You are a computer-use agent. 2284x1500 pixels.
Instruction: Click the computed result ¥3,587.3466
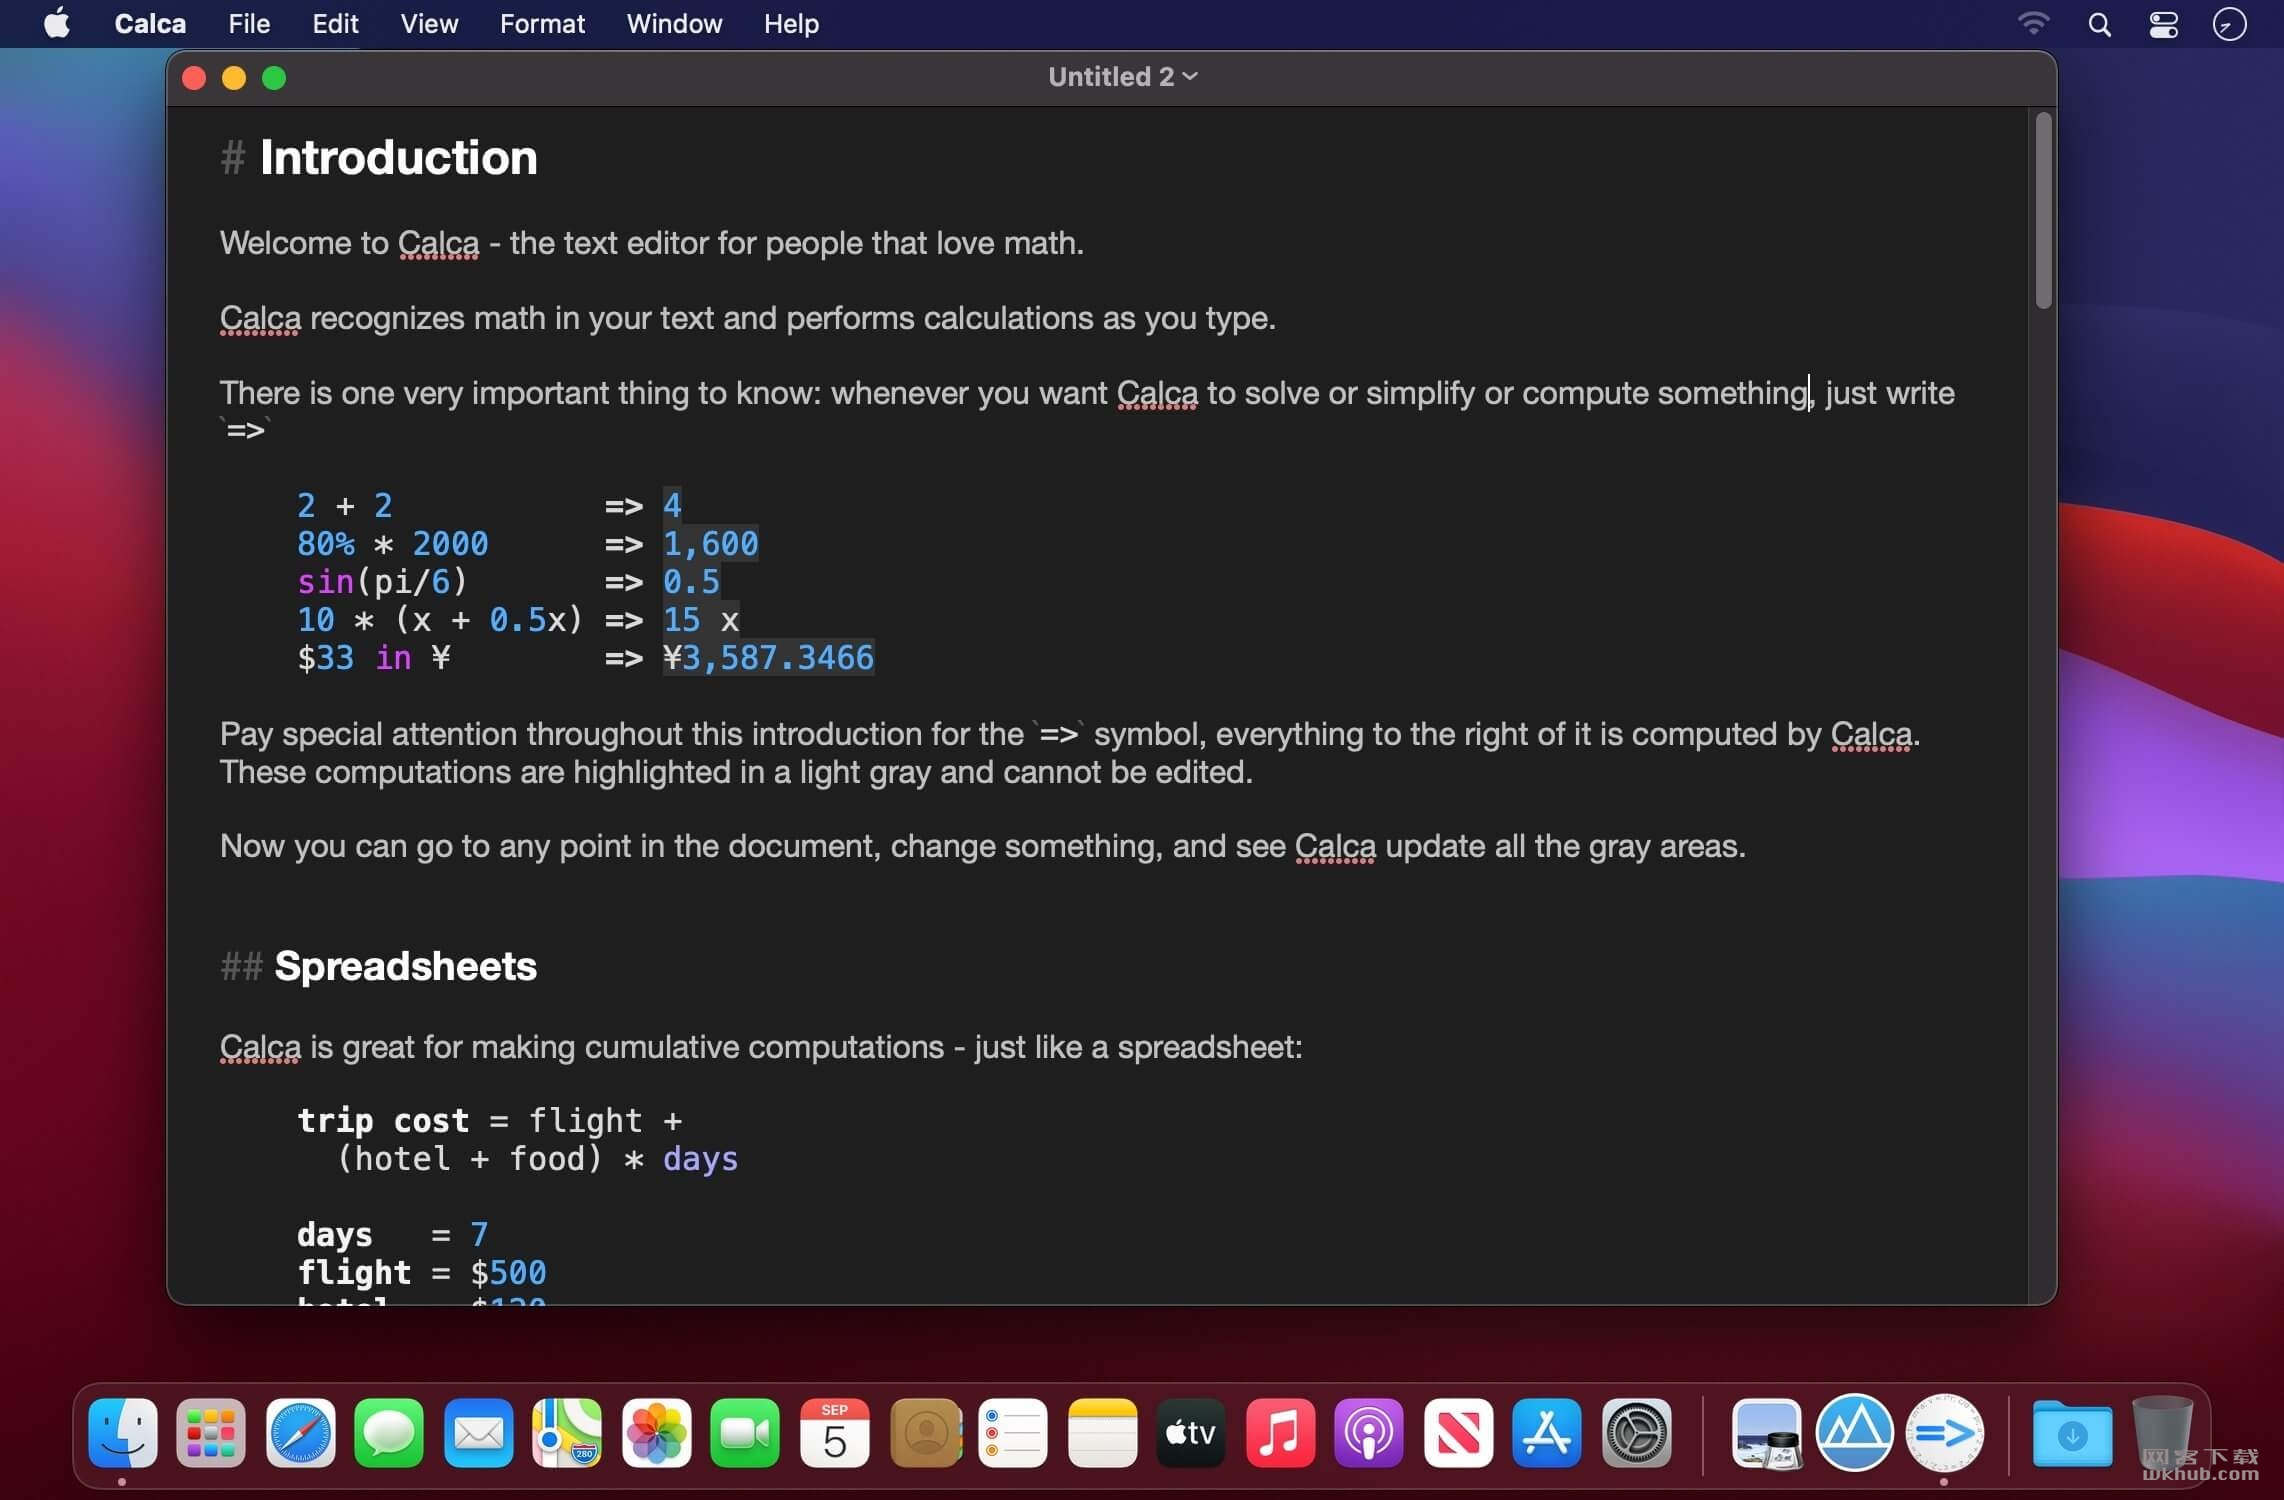769,658
